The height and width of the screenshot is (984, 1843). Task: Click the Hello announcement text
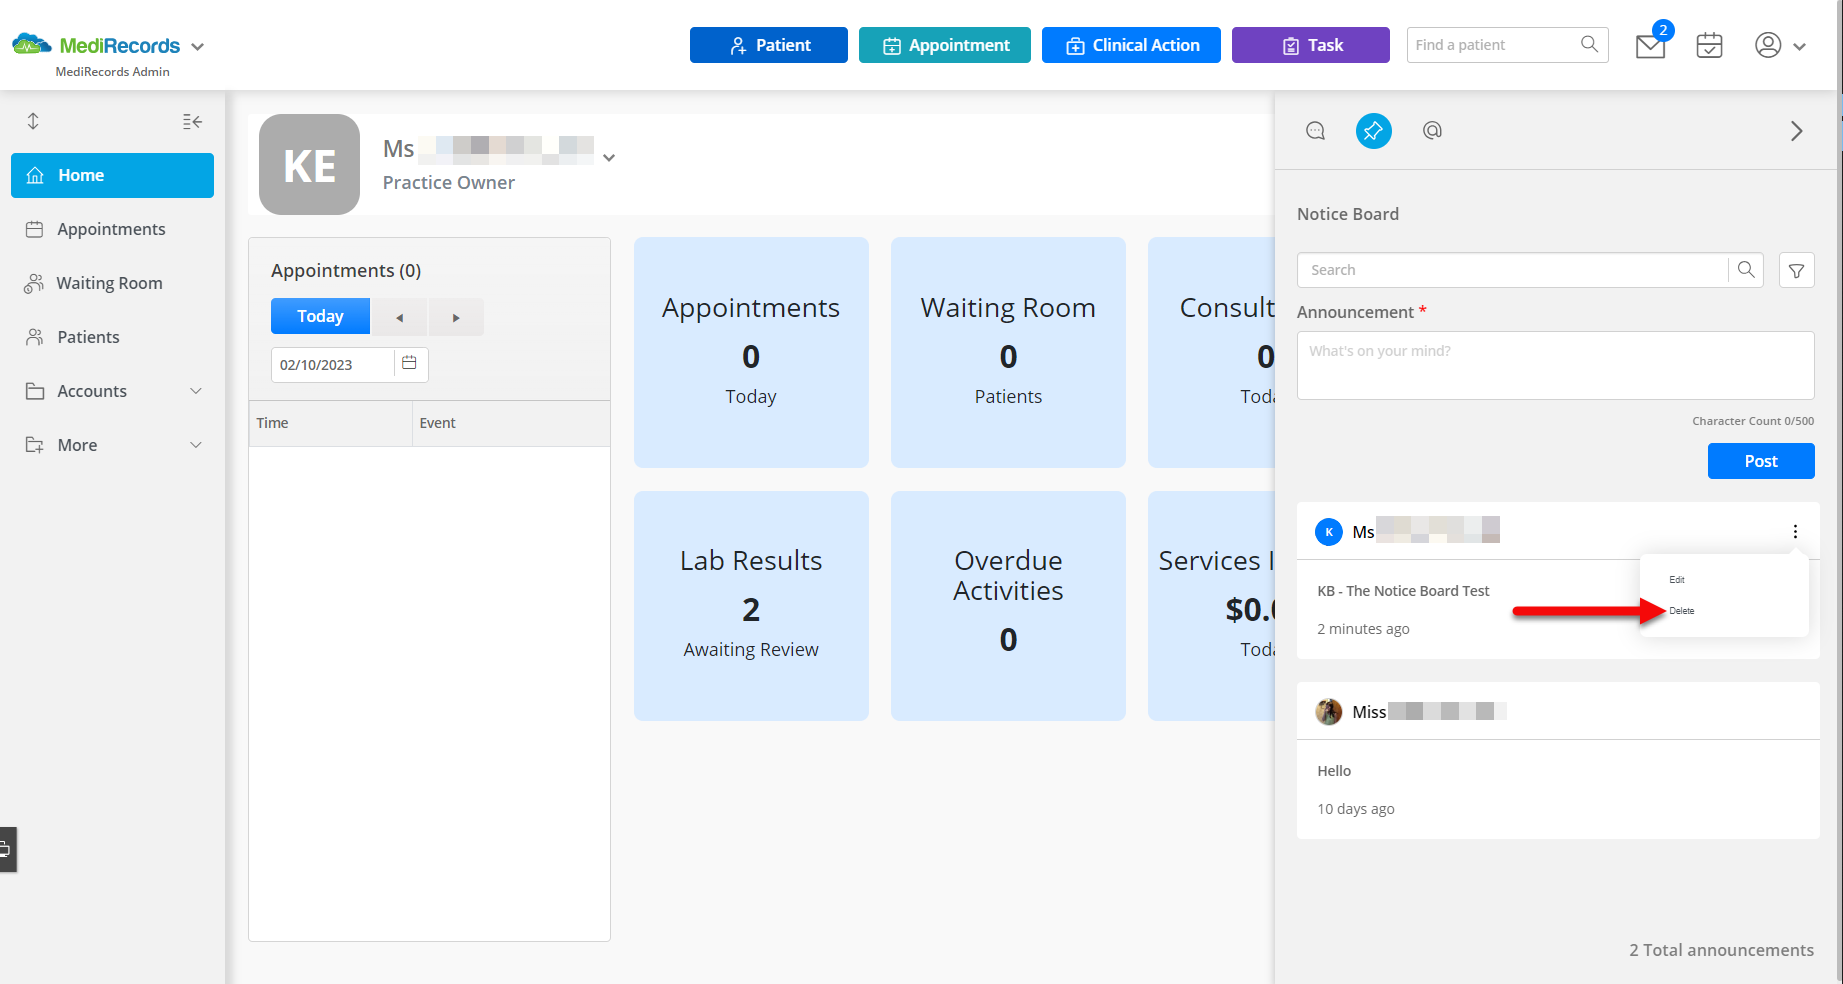[1334, 771]
